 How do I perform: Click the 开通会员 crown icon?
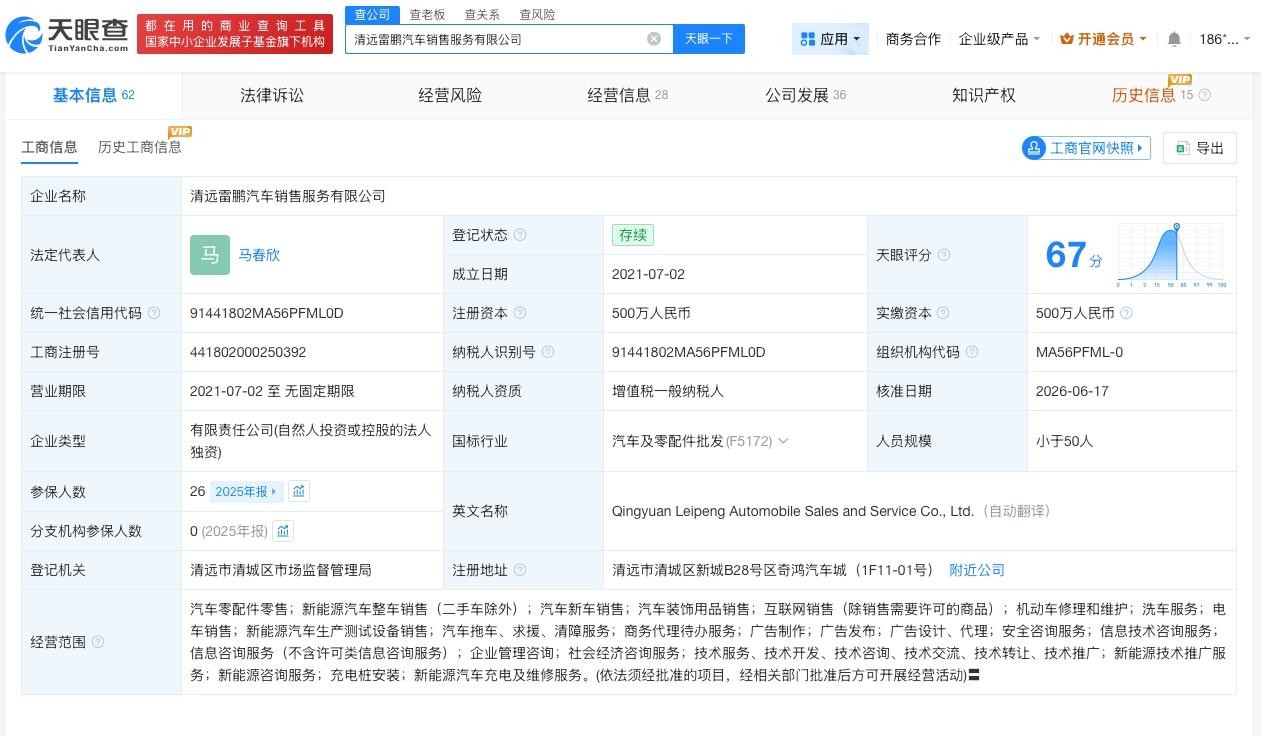pyautogui.click(x=1066, y=39)
